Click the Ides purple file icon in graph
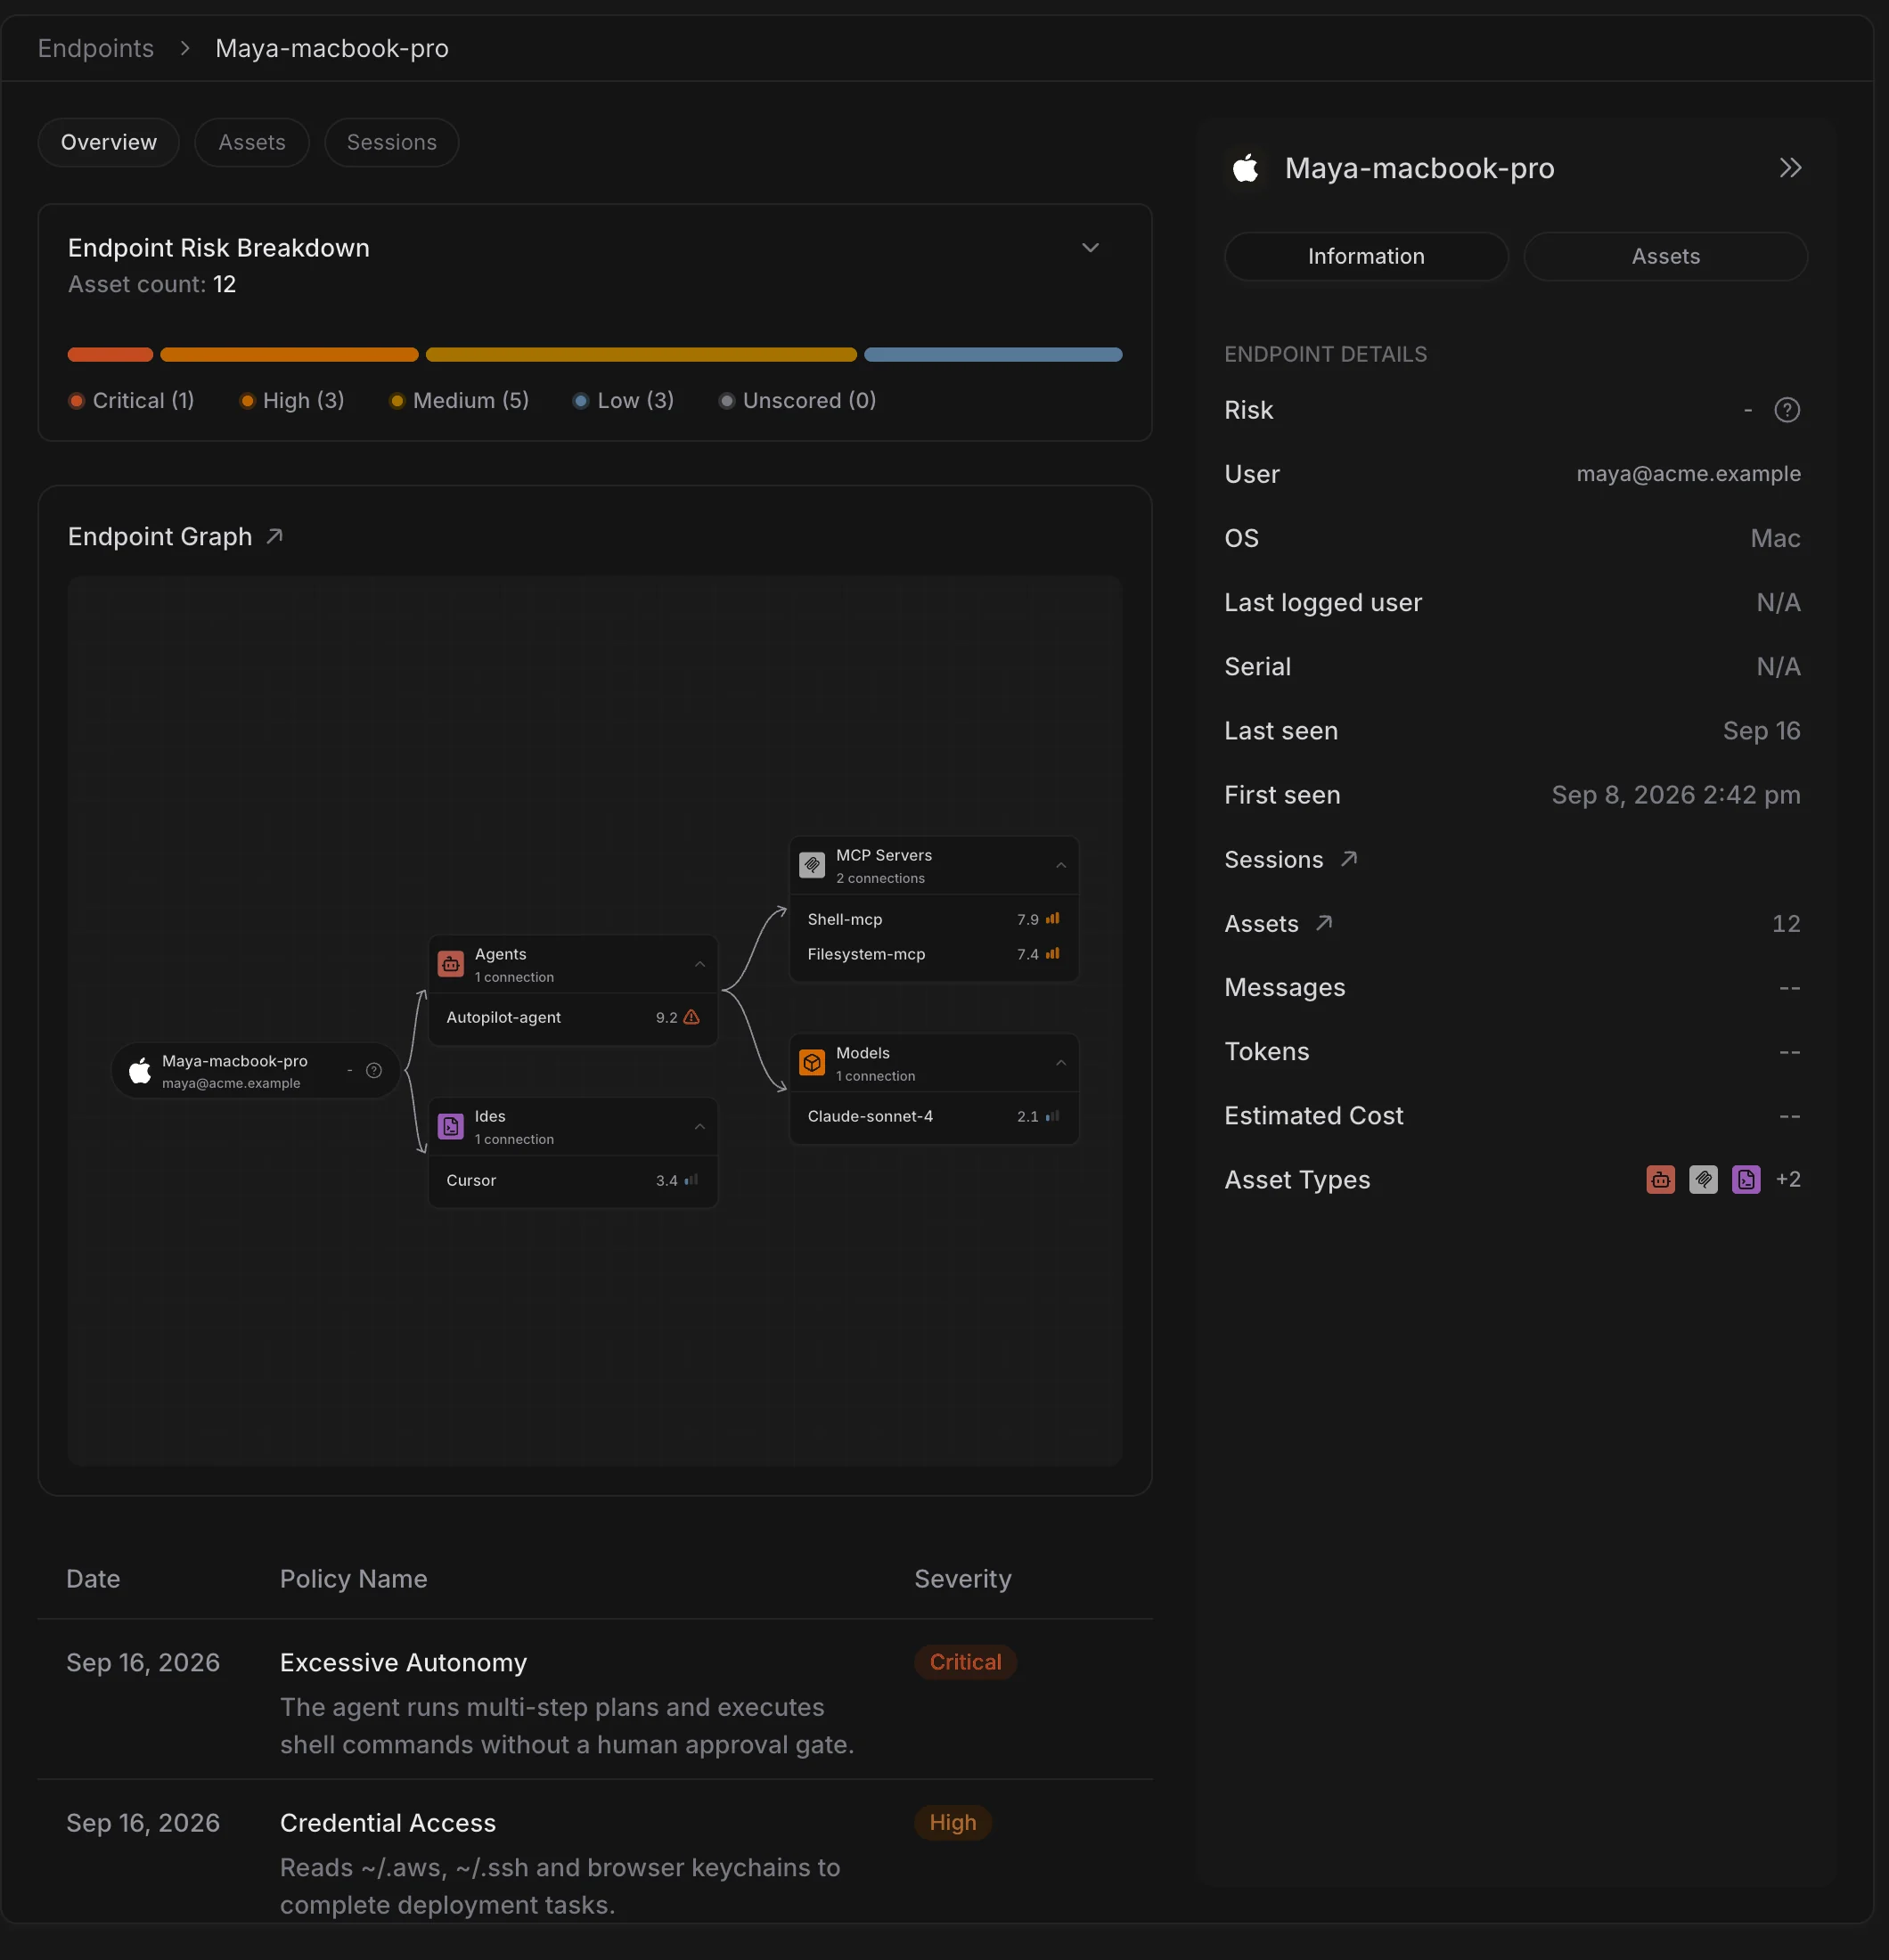 tap(451, 1127)
